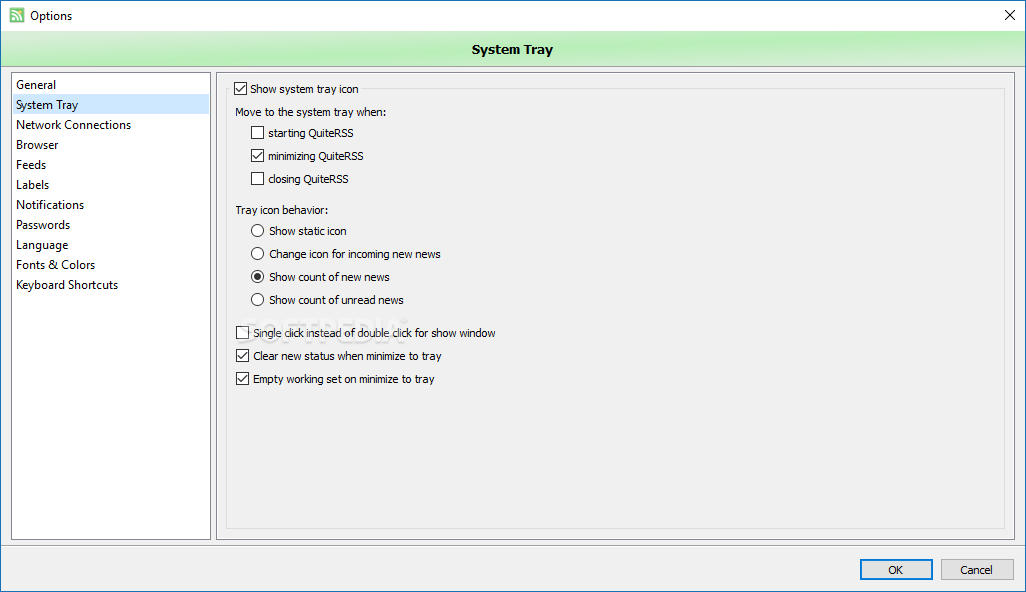Select Language in the options list
1026x592 pixels.
(111, 245)
